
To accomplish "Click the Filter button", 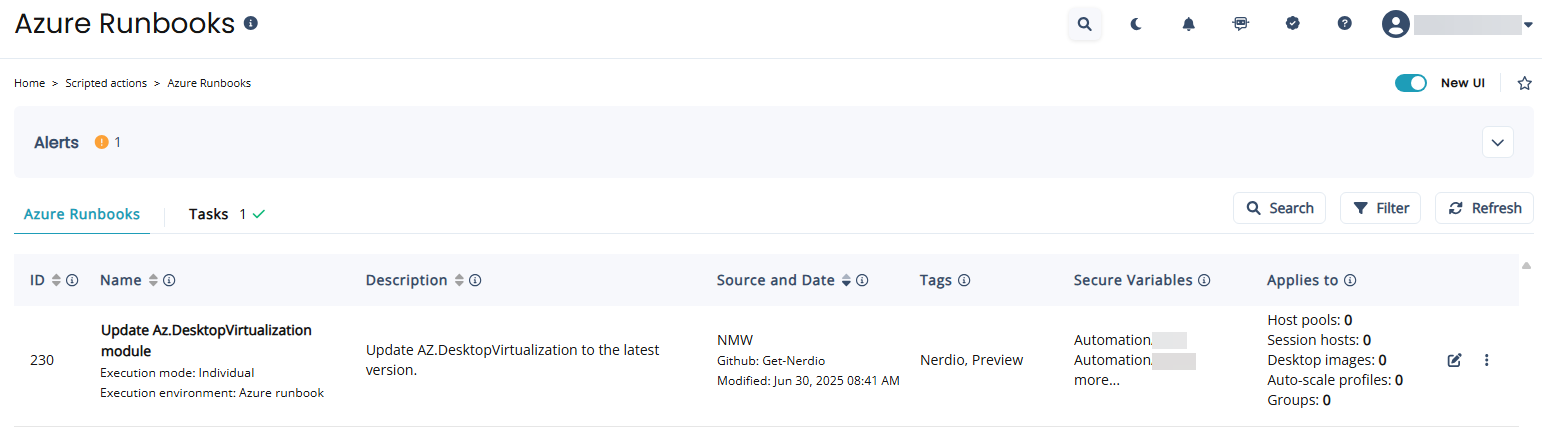I will click(1380, 208).
